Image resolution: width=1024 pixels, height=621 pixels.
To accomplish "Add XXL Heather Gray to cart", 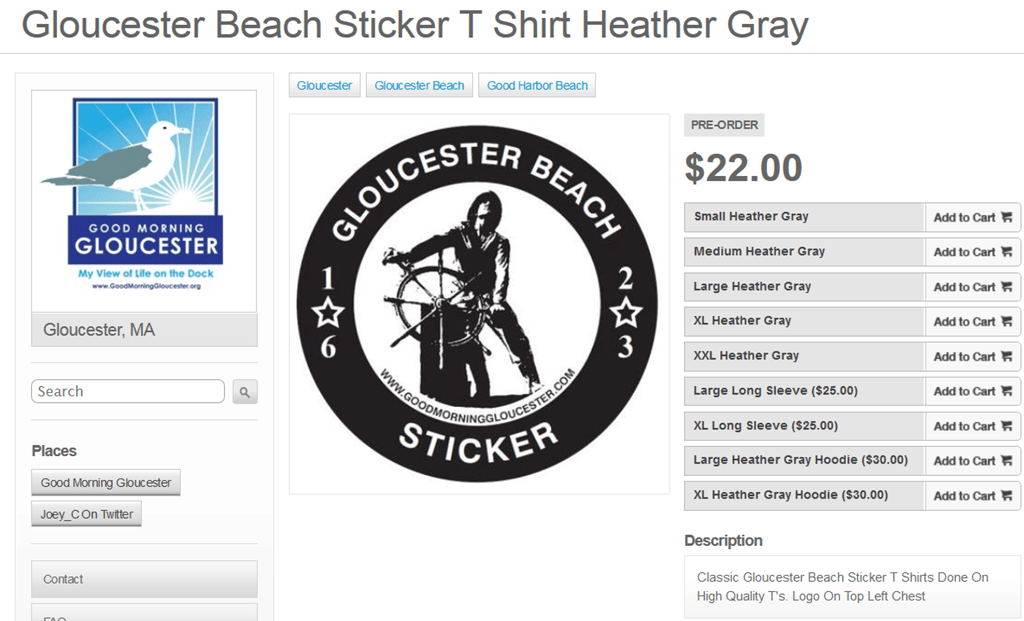I will [x=972, y=357].
